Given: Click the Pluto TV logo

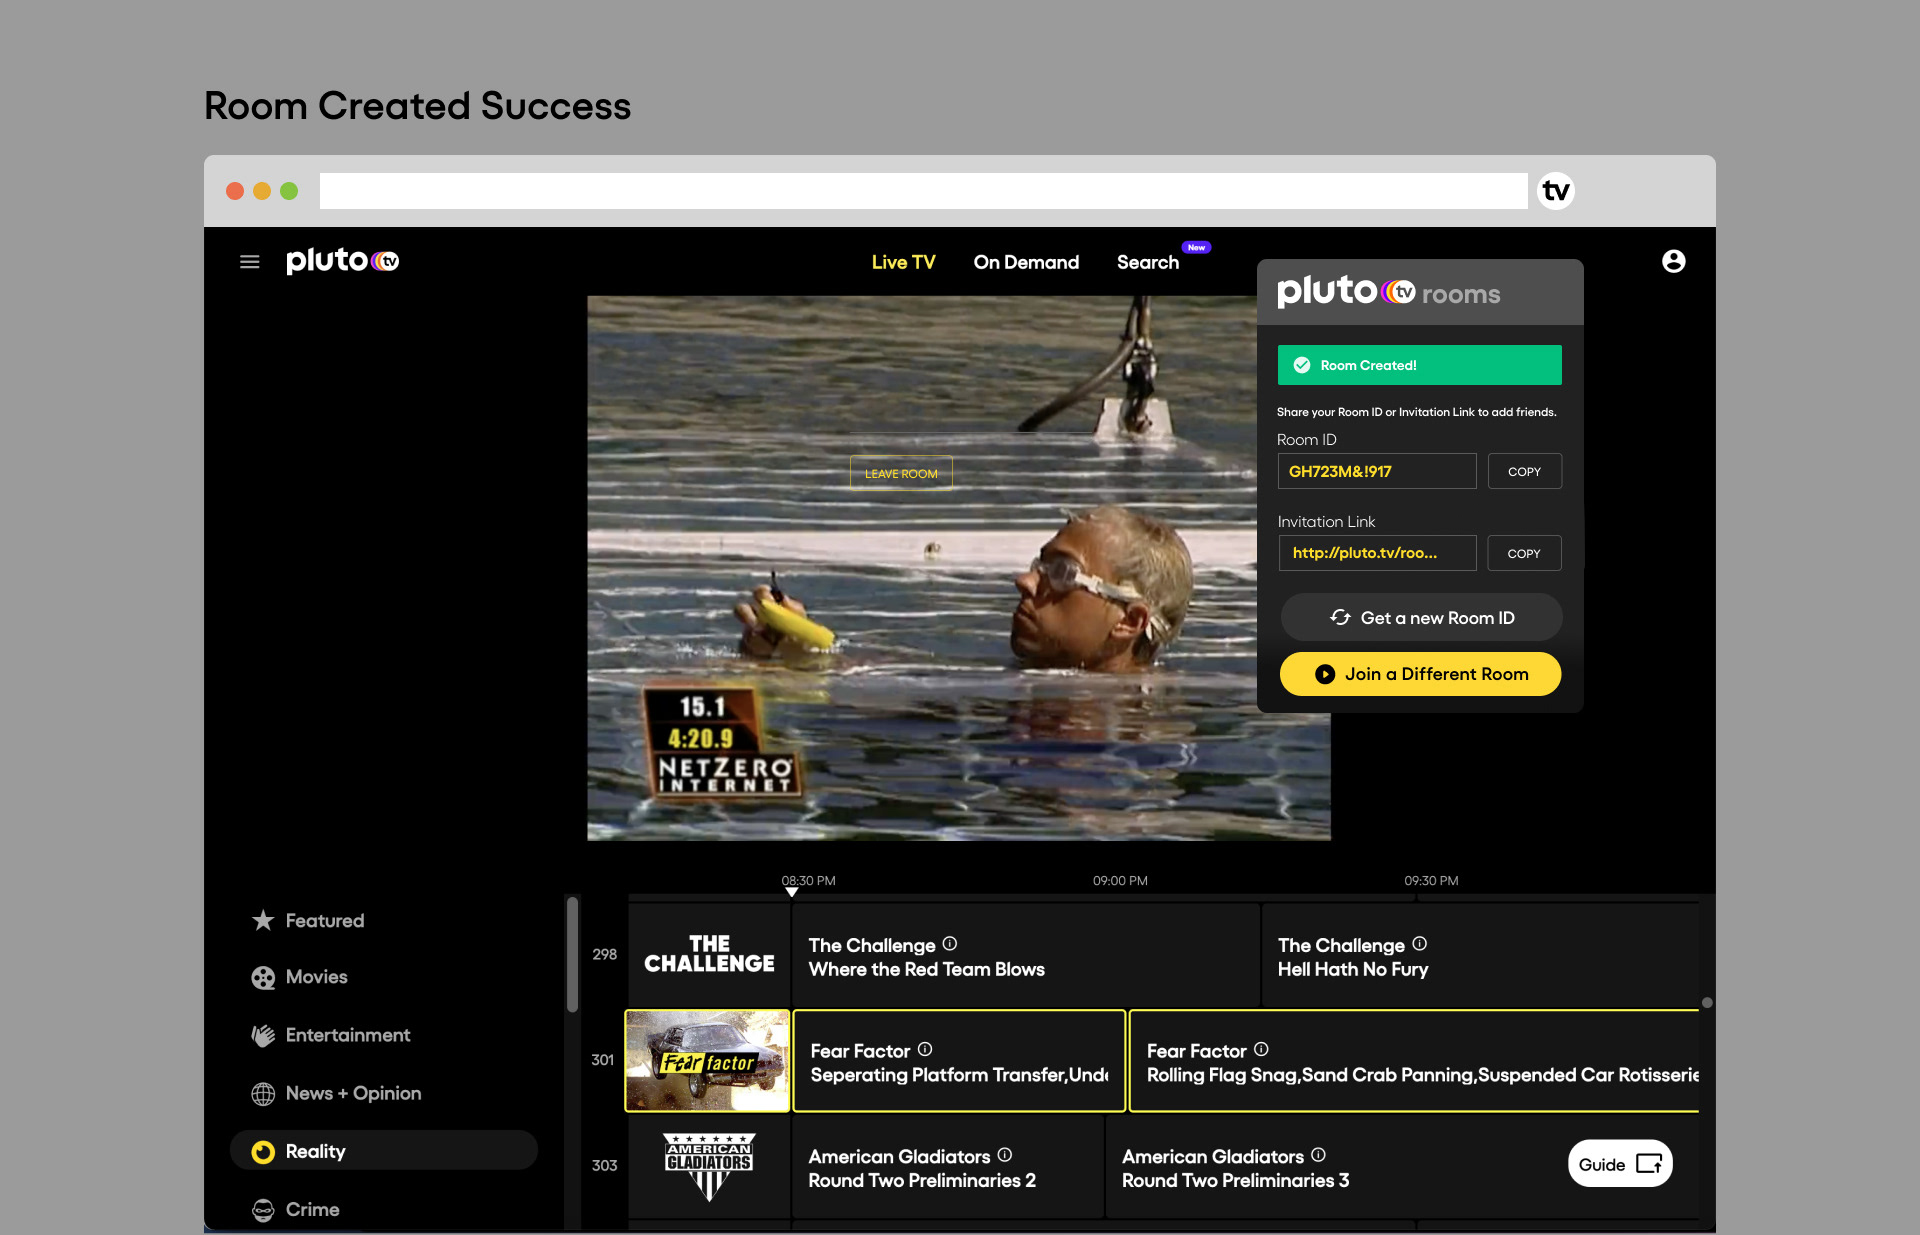Looking at the screenshot, I should click(x=342, y=261).
